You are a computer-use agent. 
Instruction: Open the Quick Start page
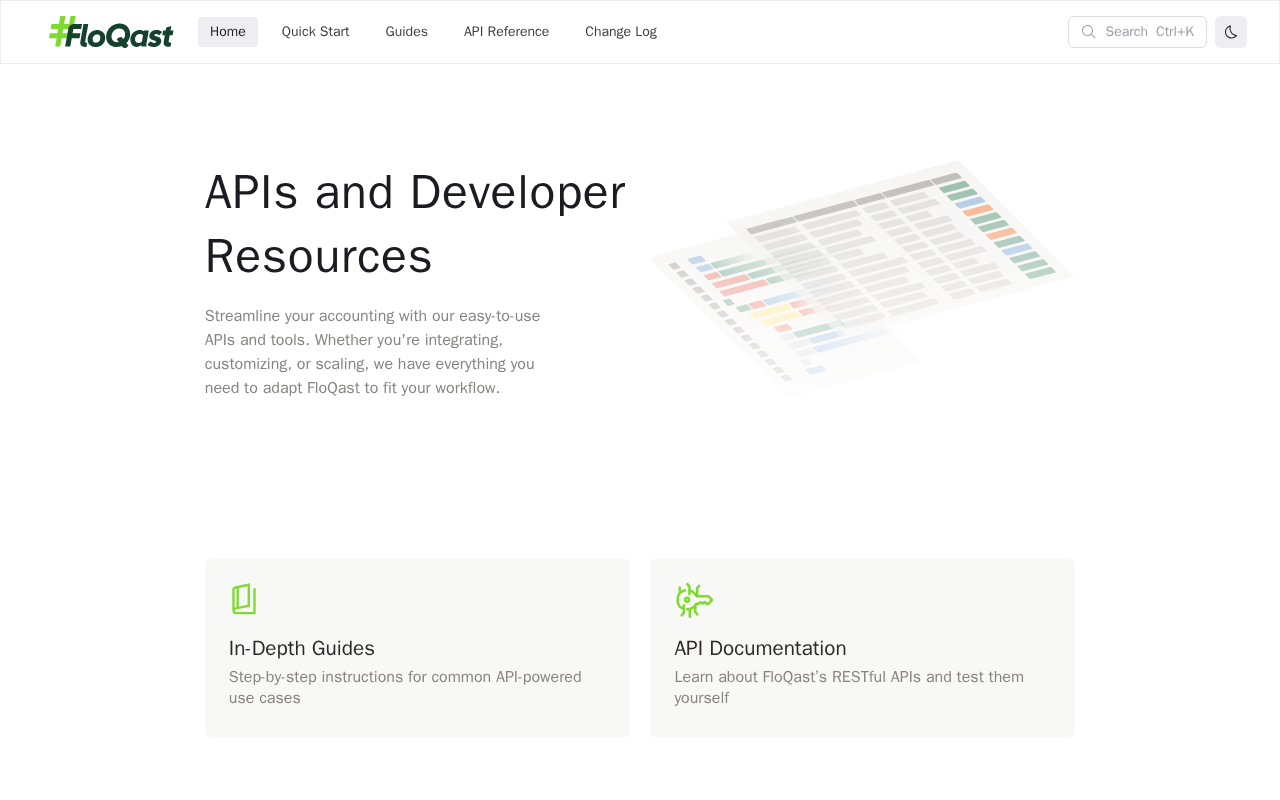[x=315, y=32]
